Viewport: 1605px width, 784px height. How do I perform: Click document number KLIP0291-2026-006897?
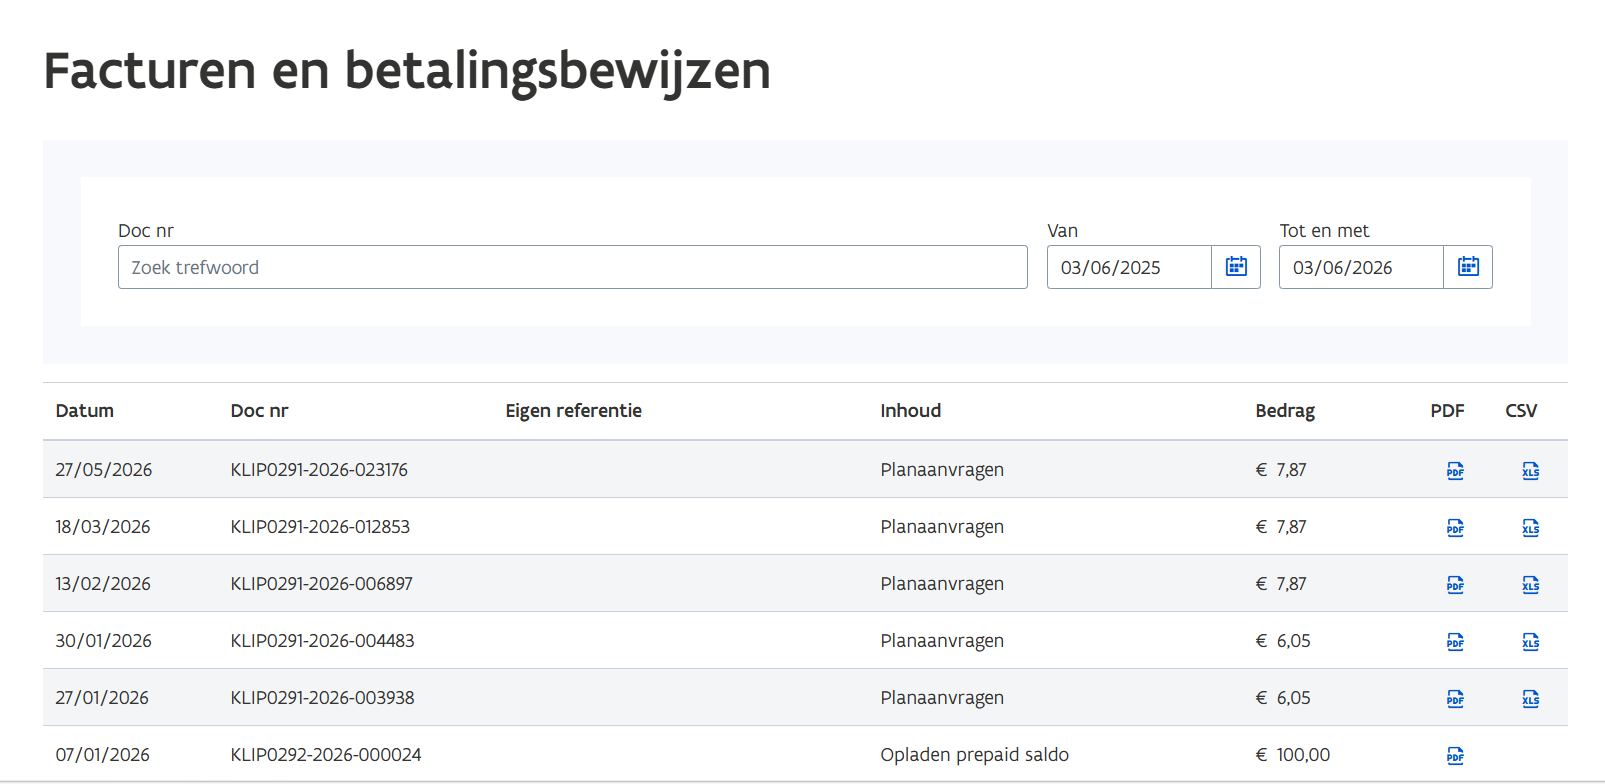[x=322, y=584]
